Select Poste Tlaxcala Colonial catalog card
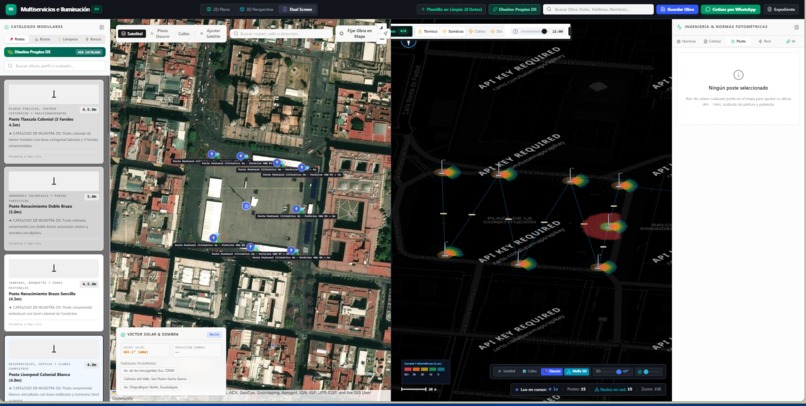806x406 pixels. (x=53, y=121)
